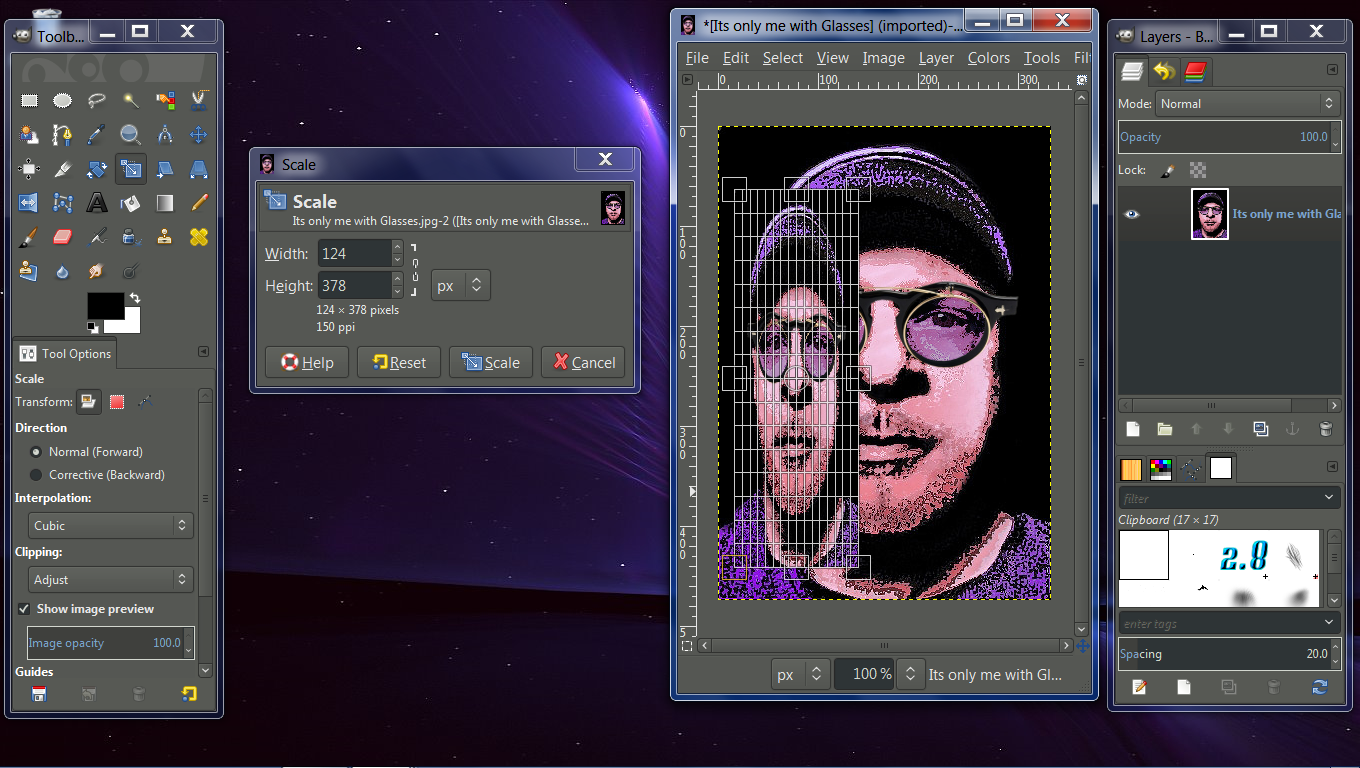Create a new layer in Layers panel
1360x768 pixels.
tap(1133, 429)
